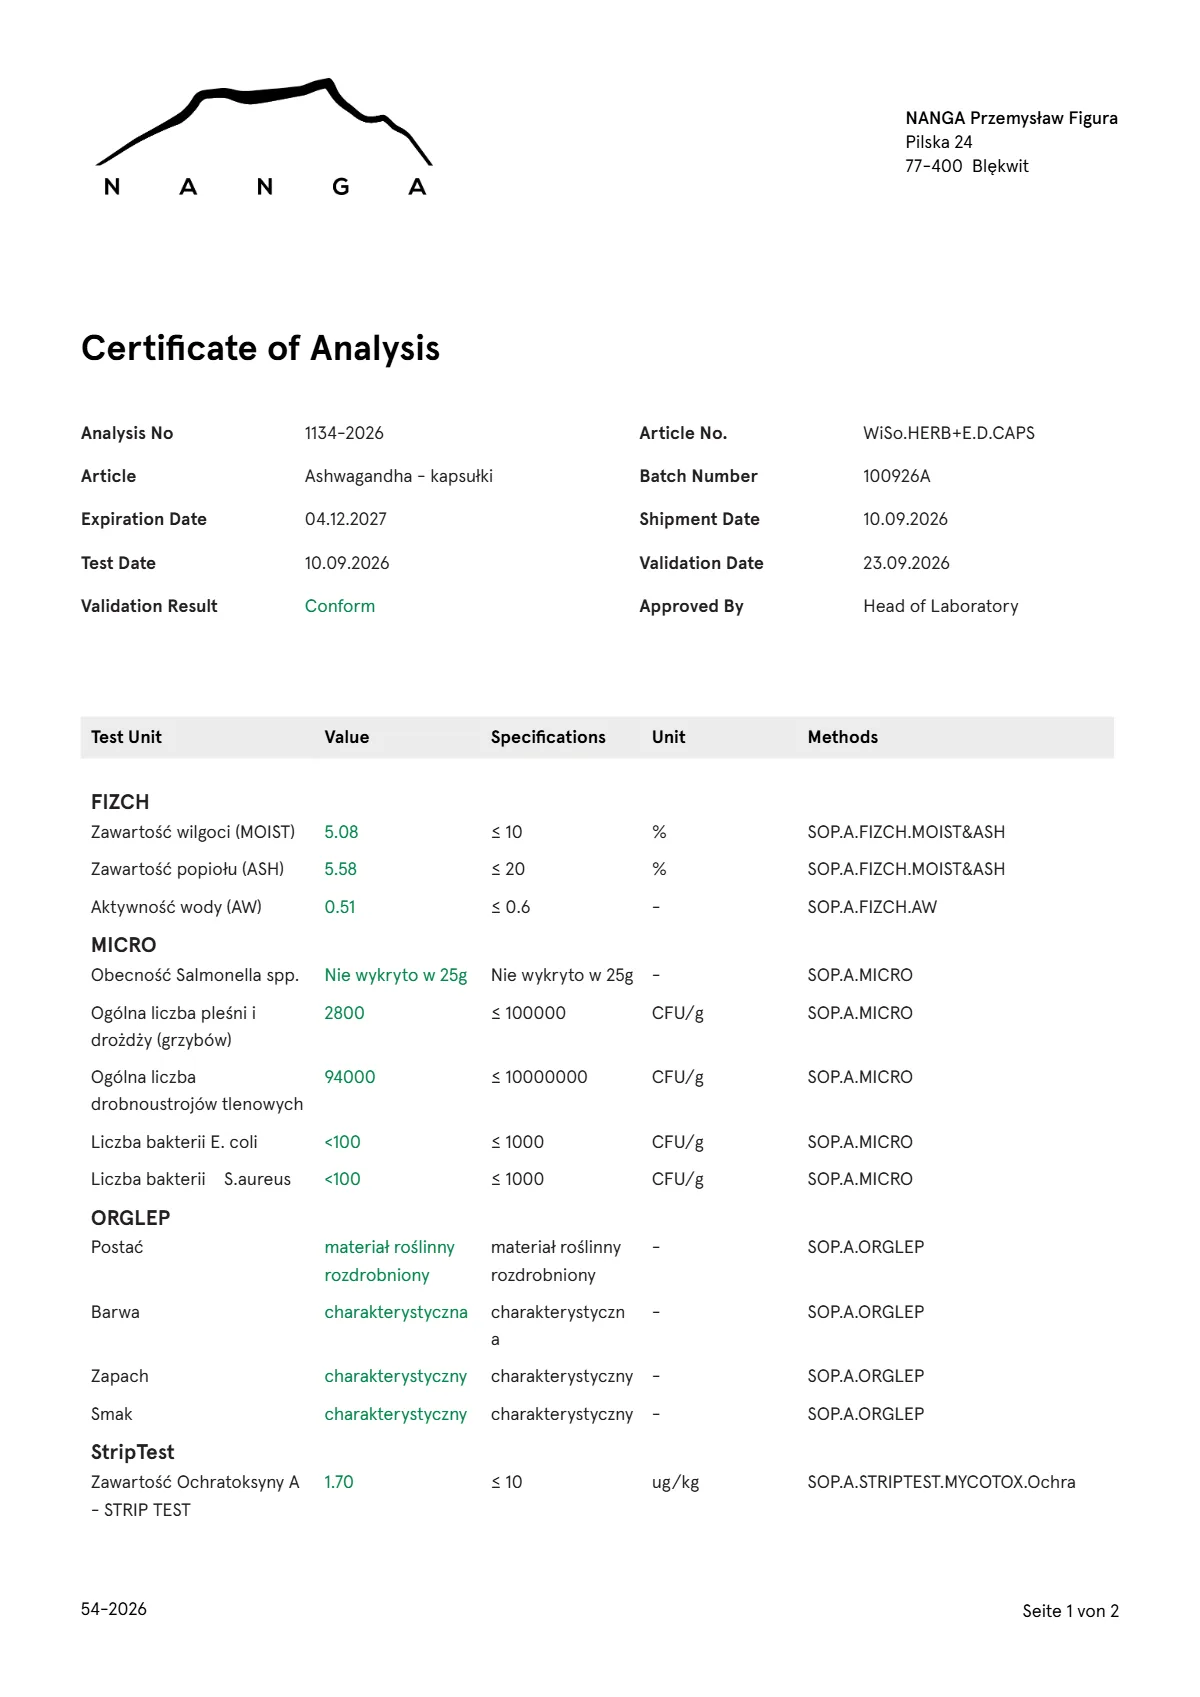This screenshot has width=1200, height=1697.
Task: Click the 'Barwa' row label
Action: (115, 1312)
